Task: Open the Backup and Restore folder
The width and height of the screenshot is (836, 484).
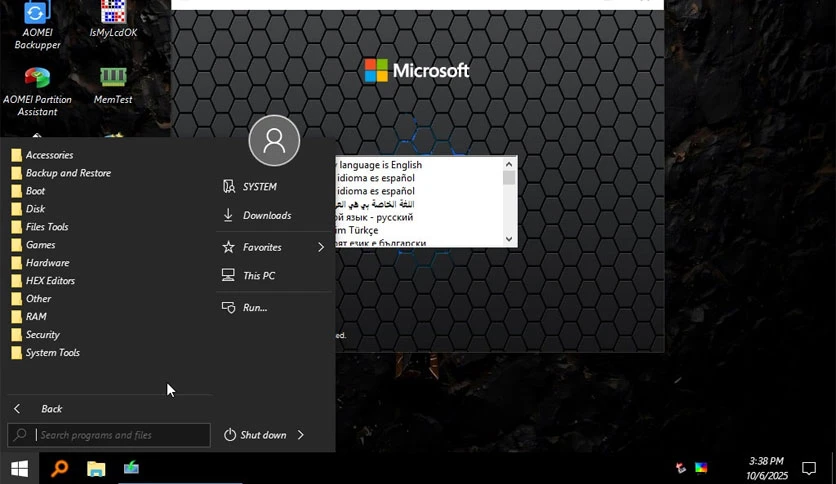Action: [x=61, y=173]
